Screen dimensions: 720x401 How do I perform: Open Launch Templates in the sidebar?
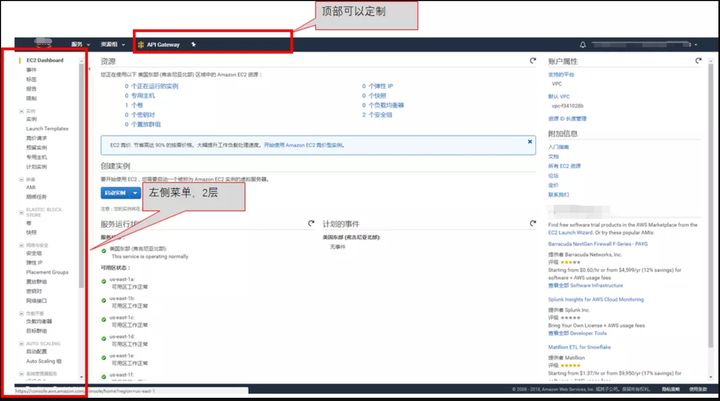47,129
